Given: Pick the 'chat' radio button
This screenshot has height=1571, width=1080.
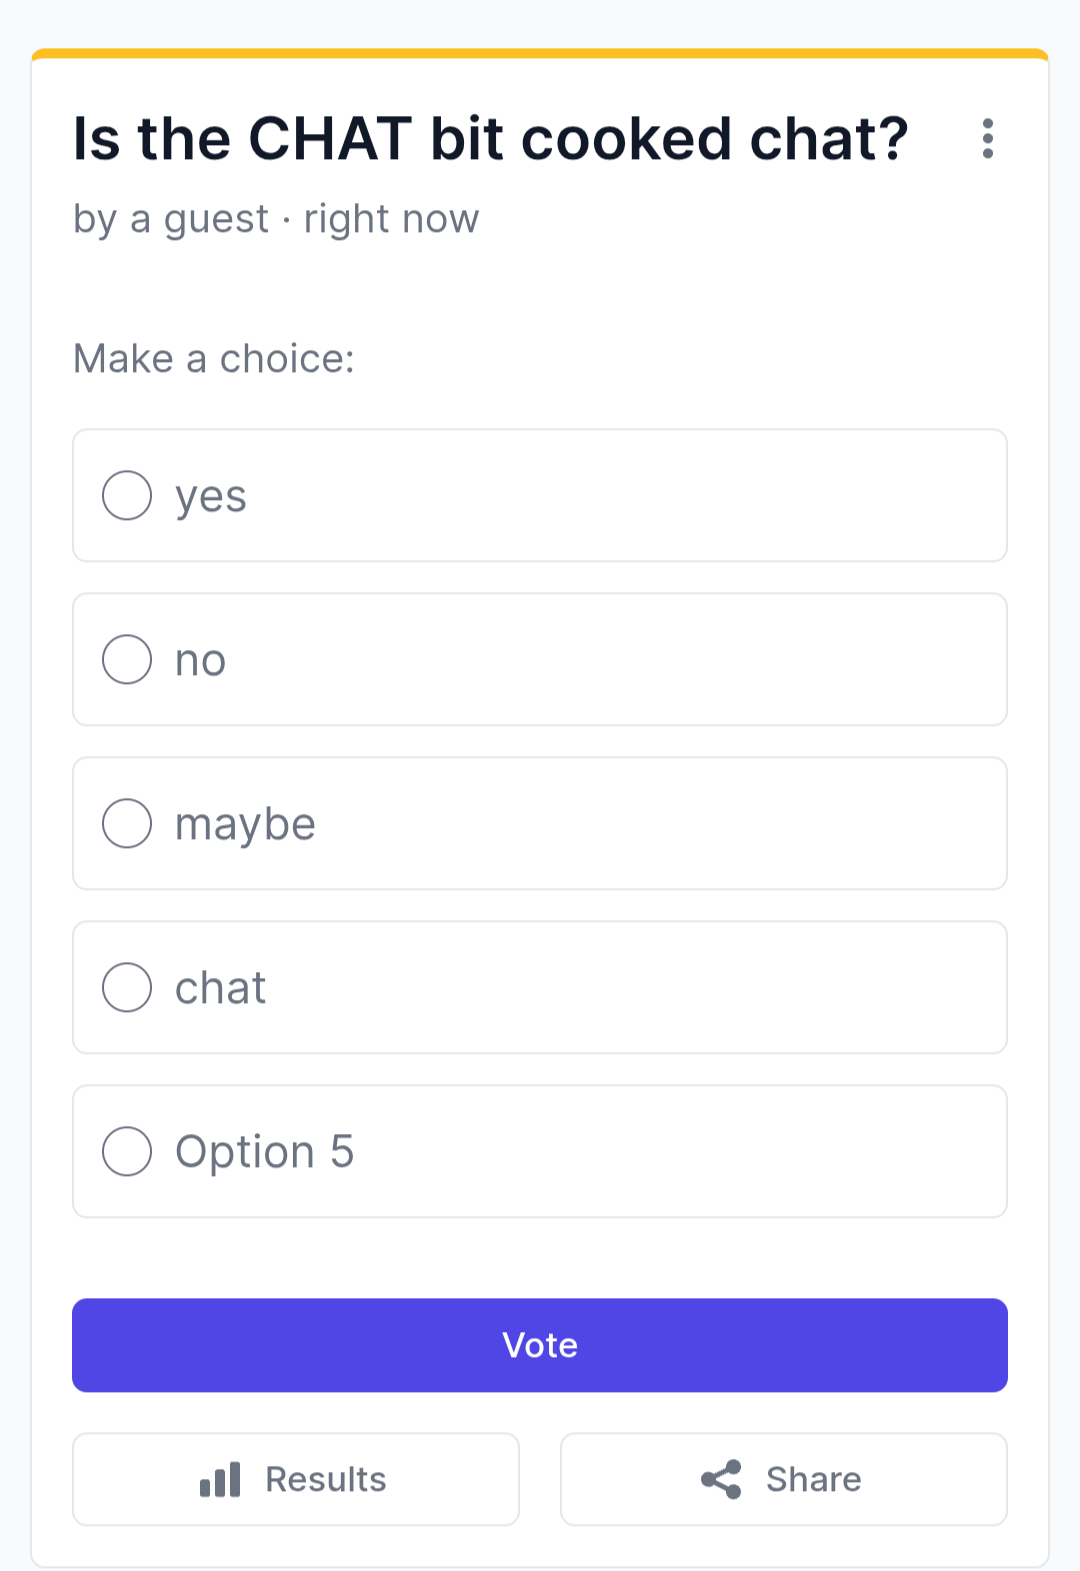Looking at the screenshot, I should [127, 988].
